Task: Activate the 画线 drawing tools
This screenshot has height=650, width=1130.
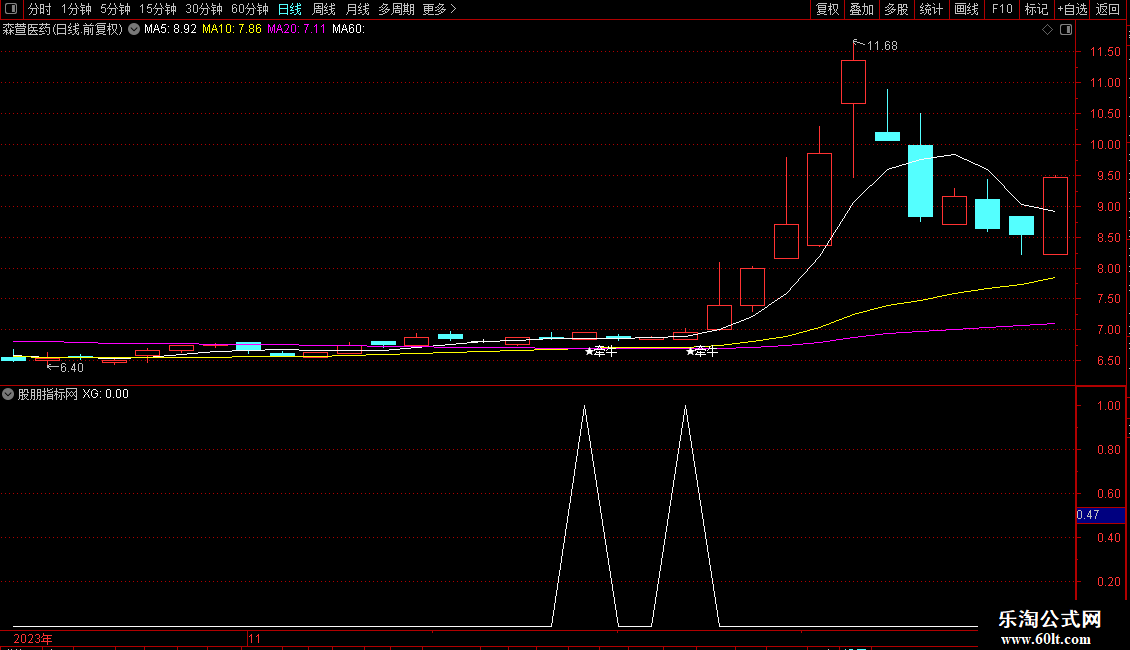Action: pos(966,9)
